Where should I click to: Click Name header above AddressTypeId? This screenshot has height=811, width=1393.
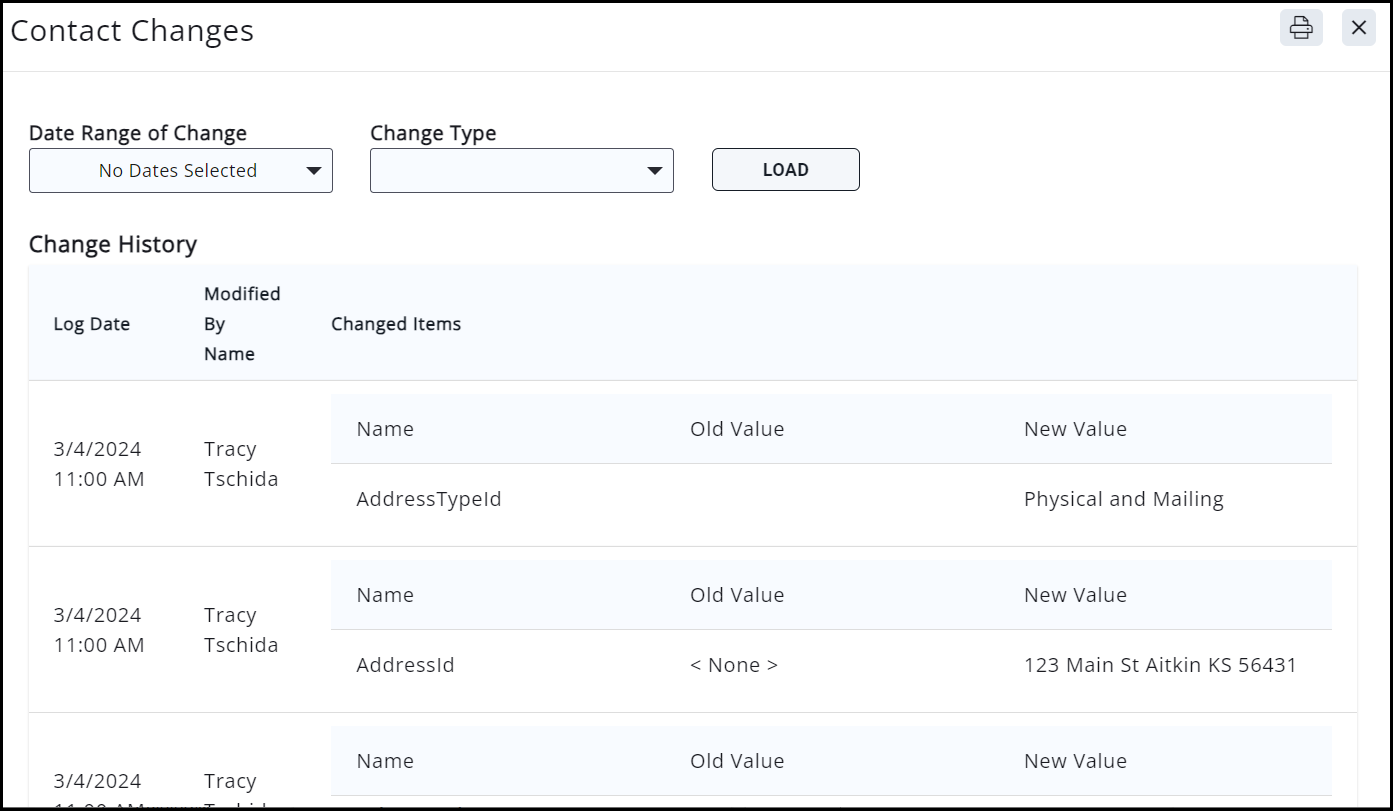(385, 429)
